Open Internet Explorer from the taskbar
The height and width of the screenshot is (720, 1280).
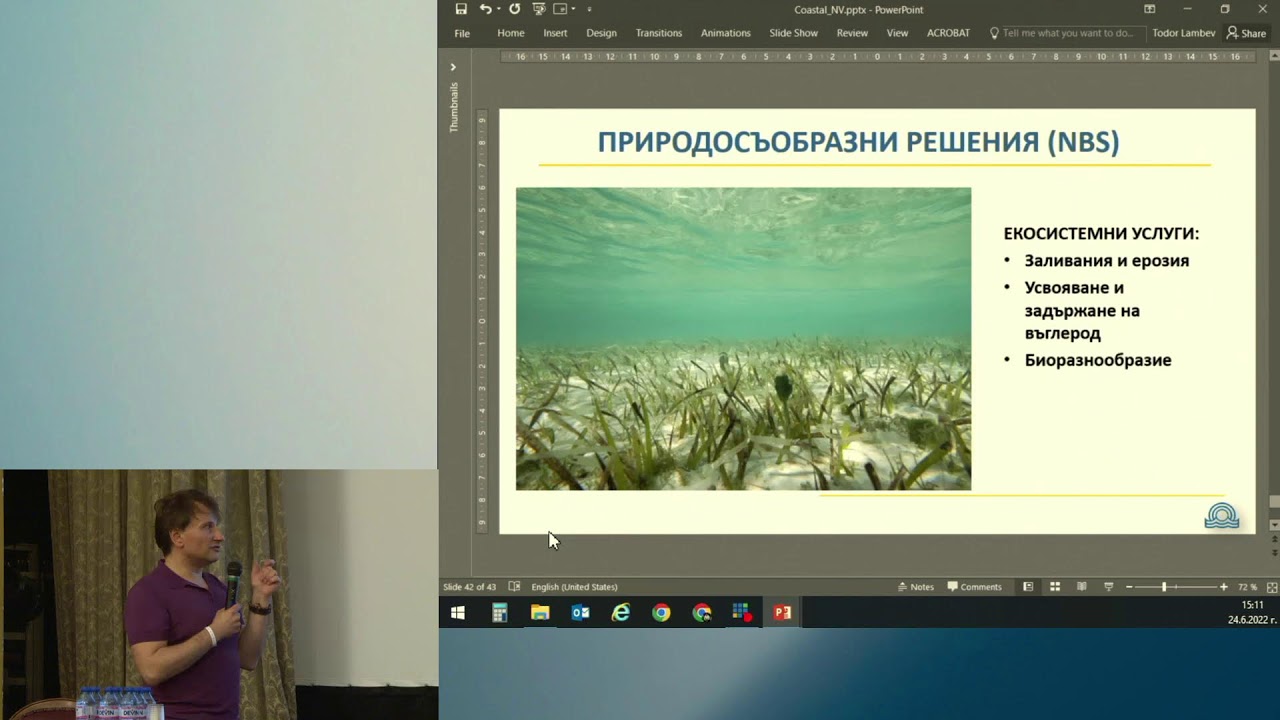(621, 613)
